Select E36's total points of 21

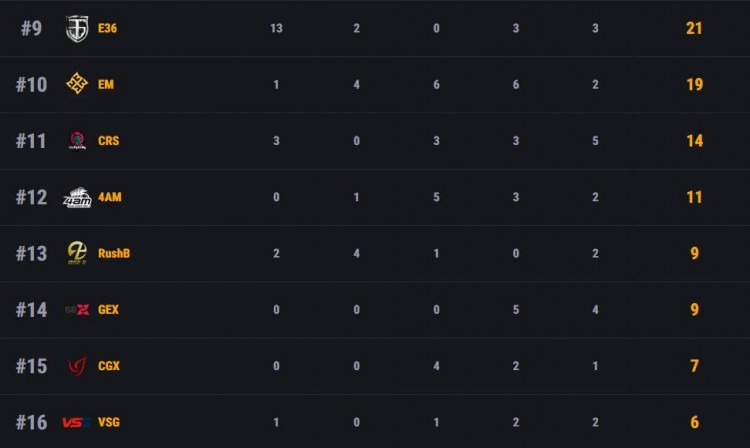[694, 28]
